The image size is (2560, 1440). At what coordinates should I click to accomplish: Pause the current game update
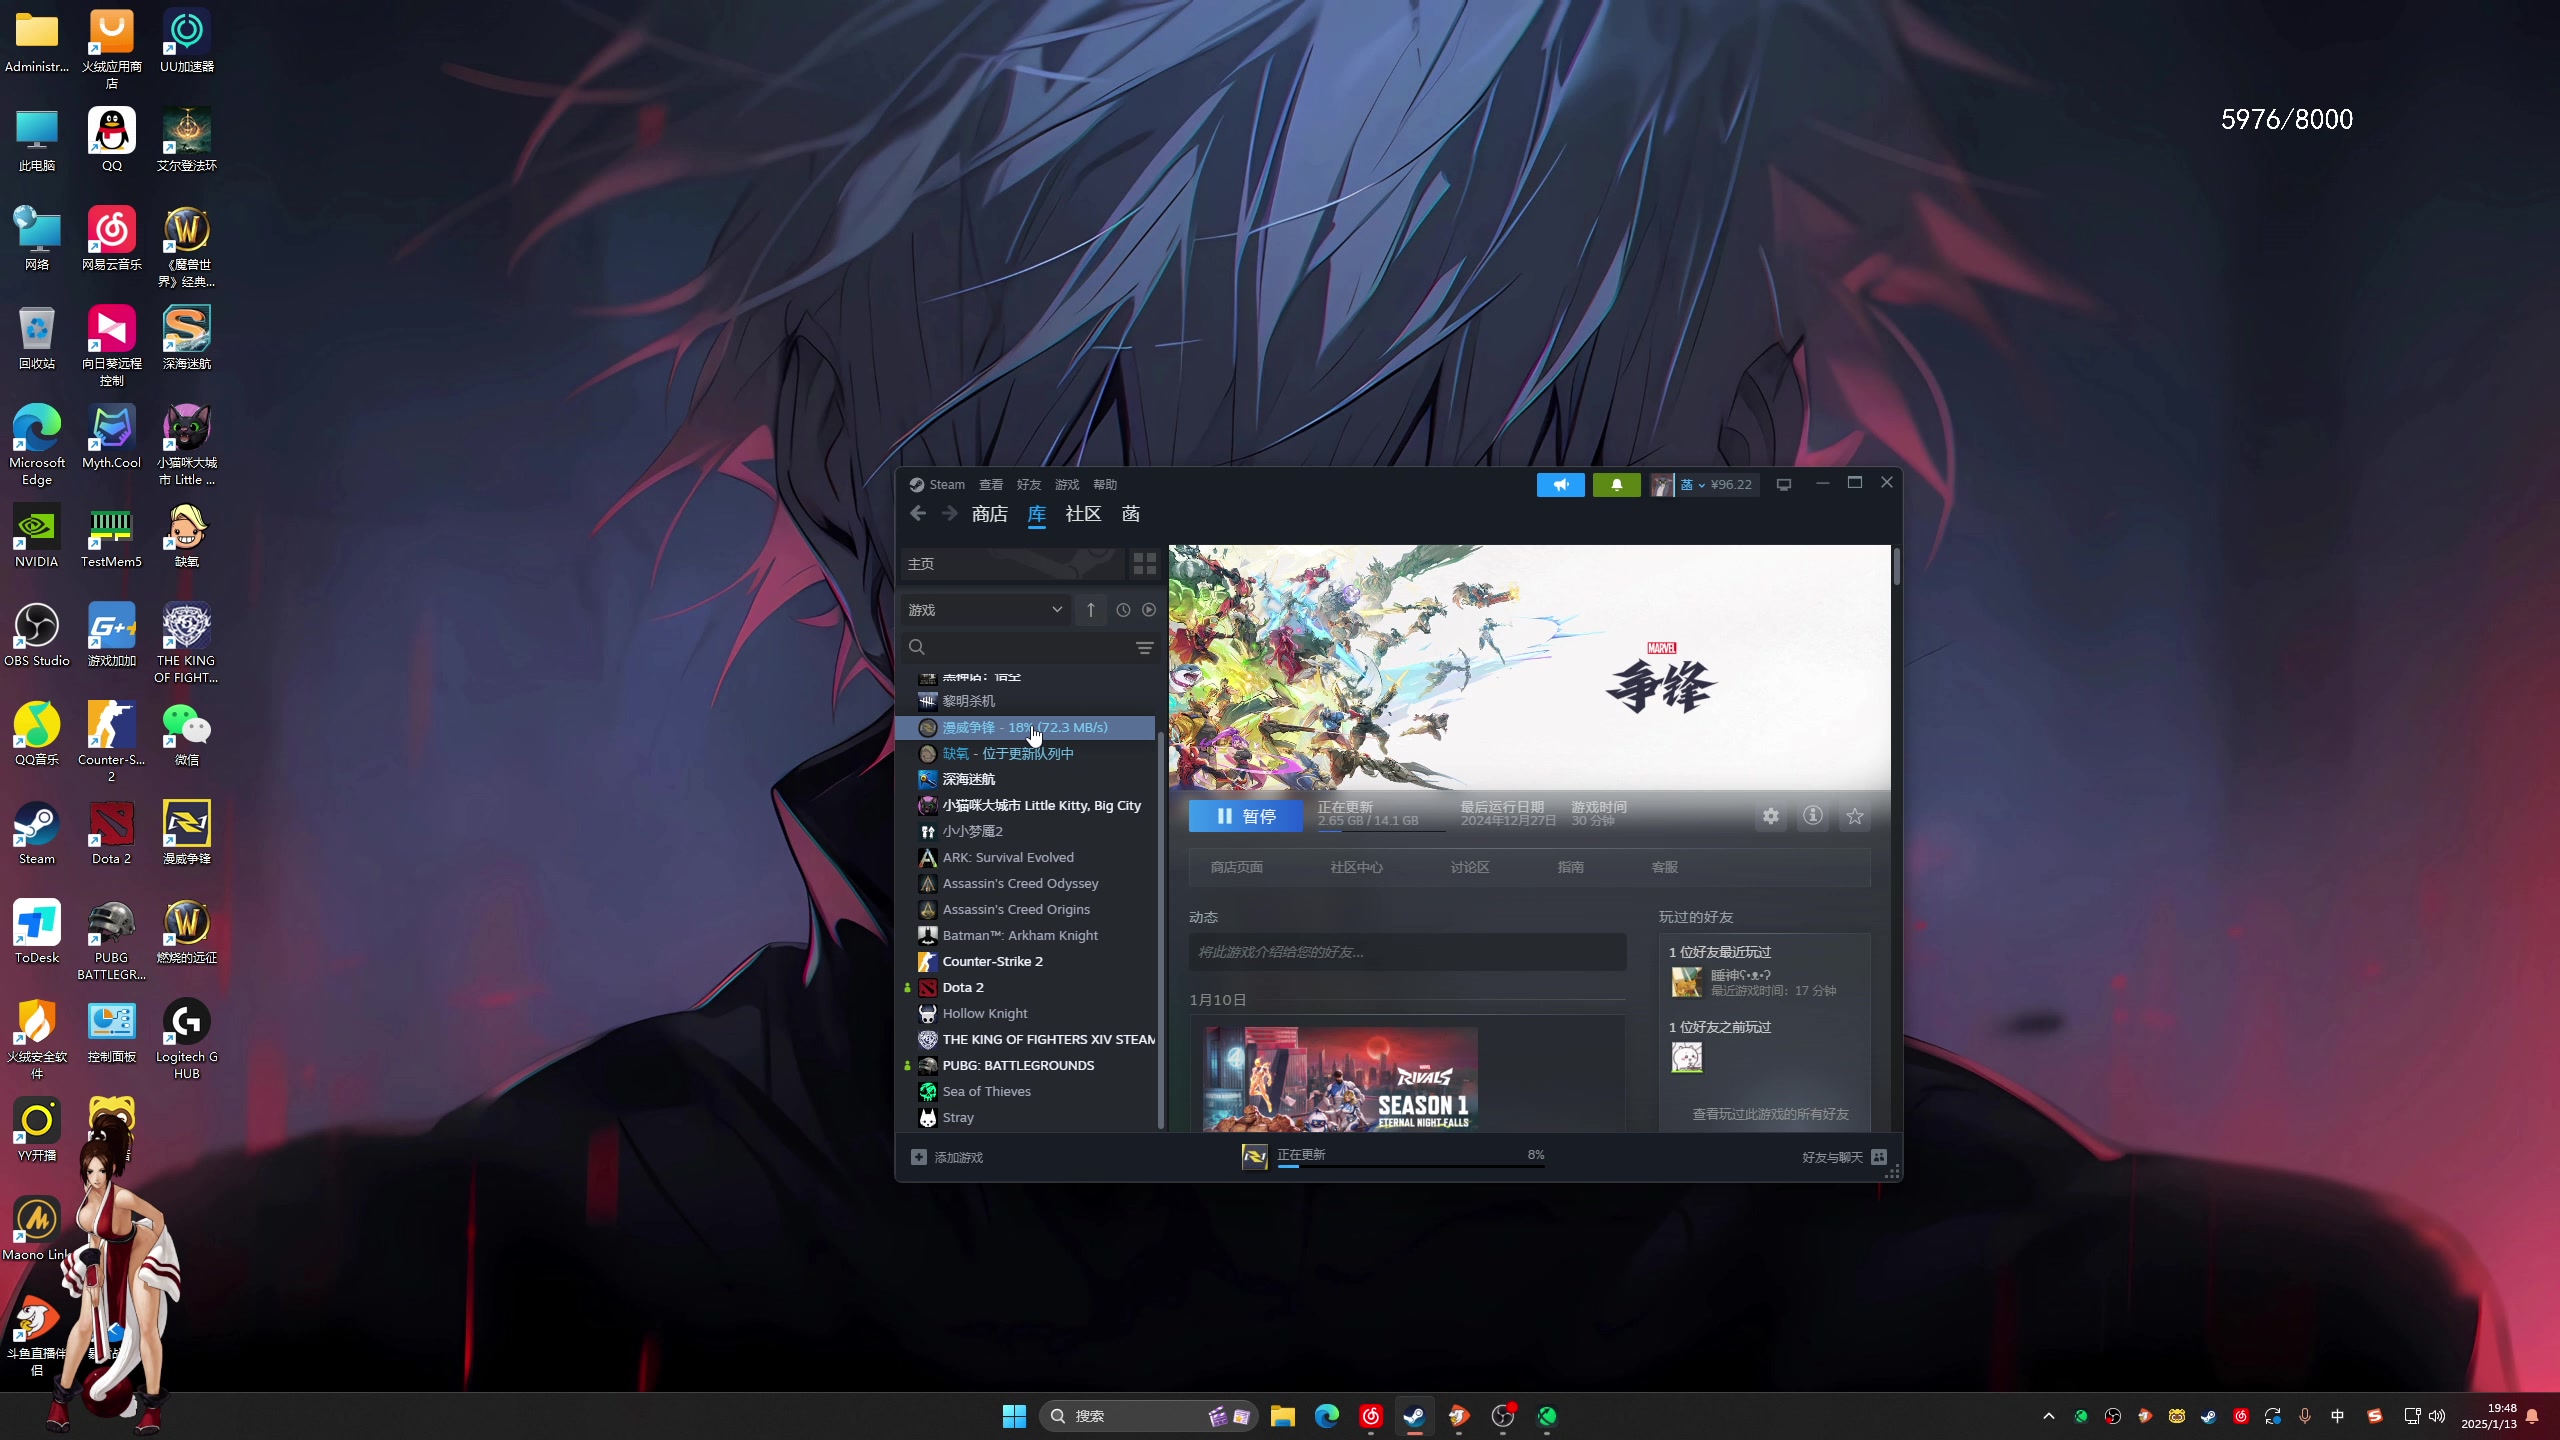1246,816
